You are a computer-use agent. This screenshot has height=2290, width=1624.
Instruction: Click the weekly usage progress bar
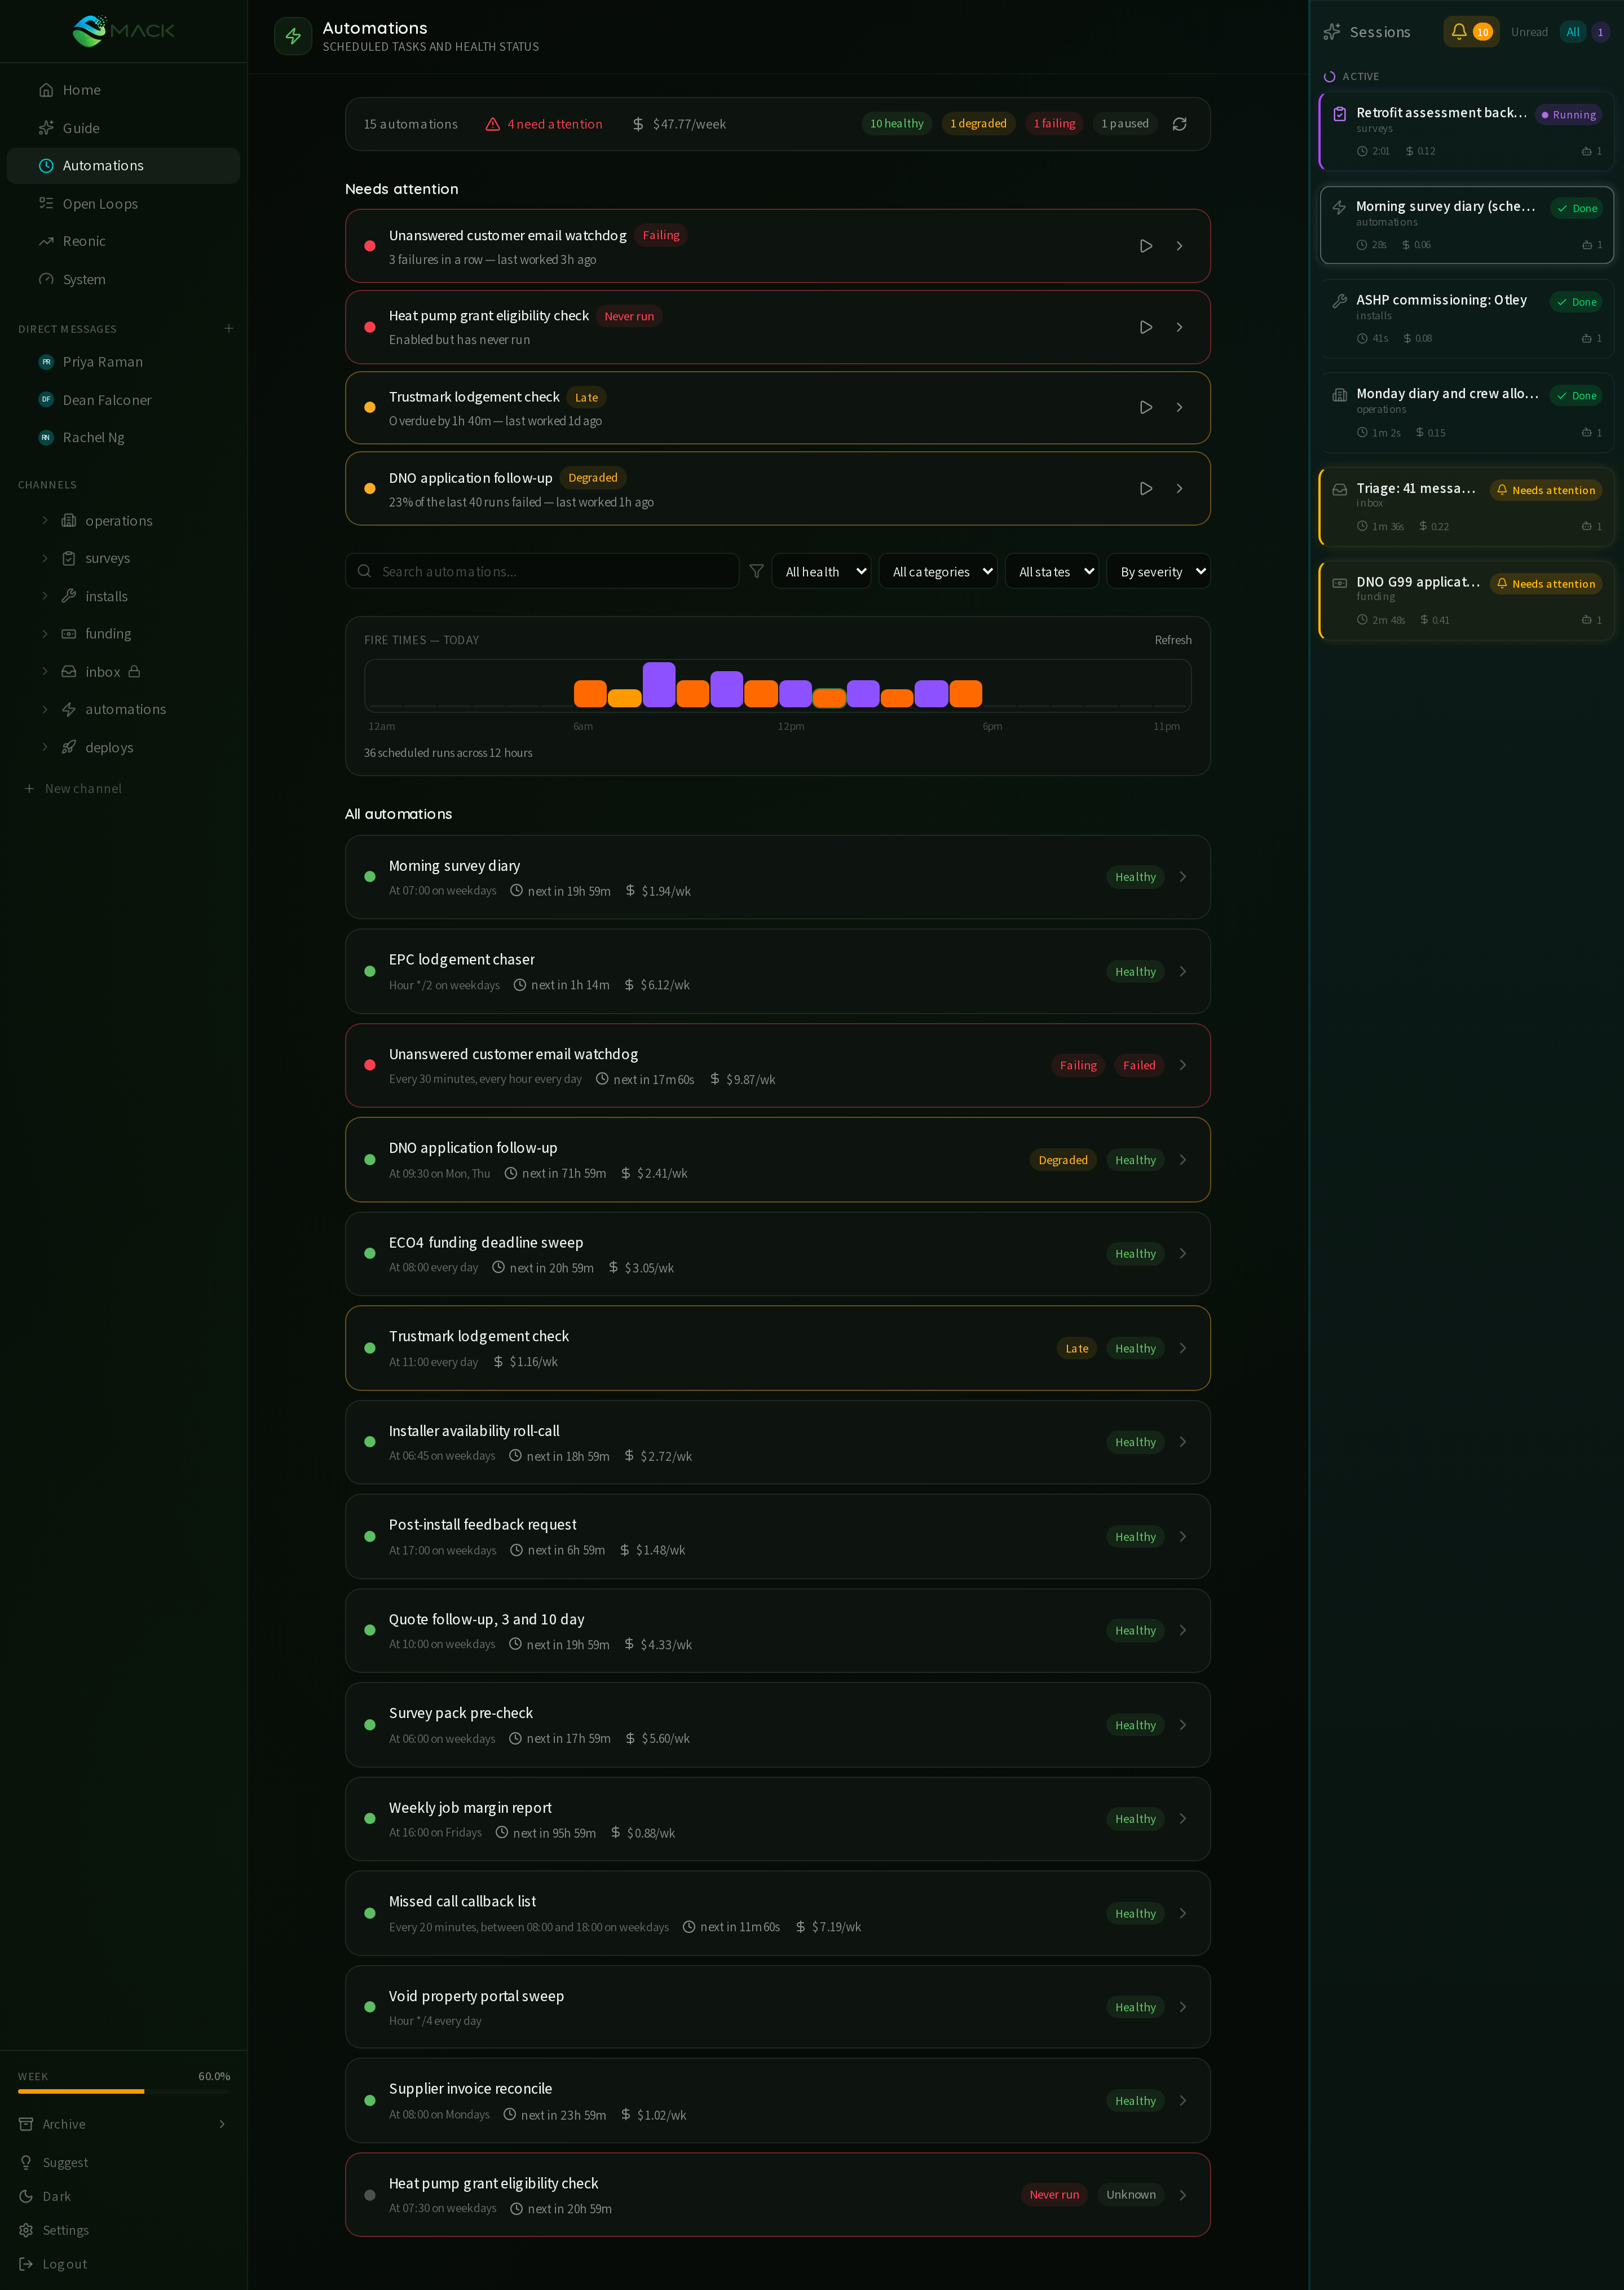(123, 2091)
